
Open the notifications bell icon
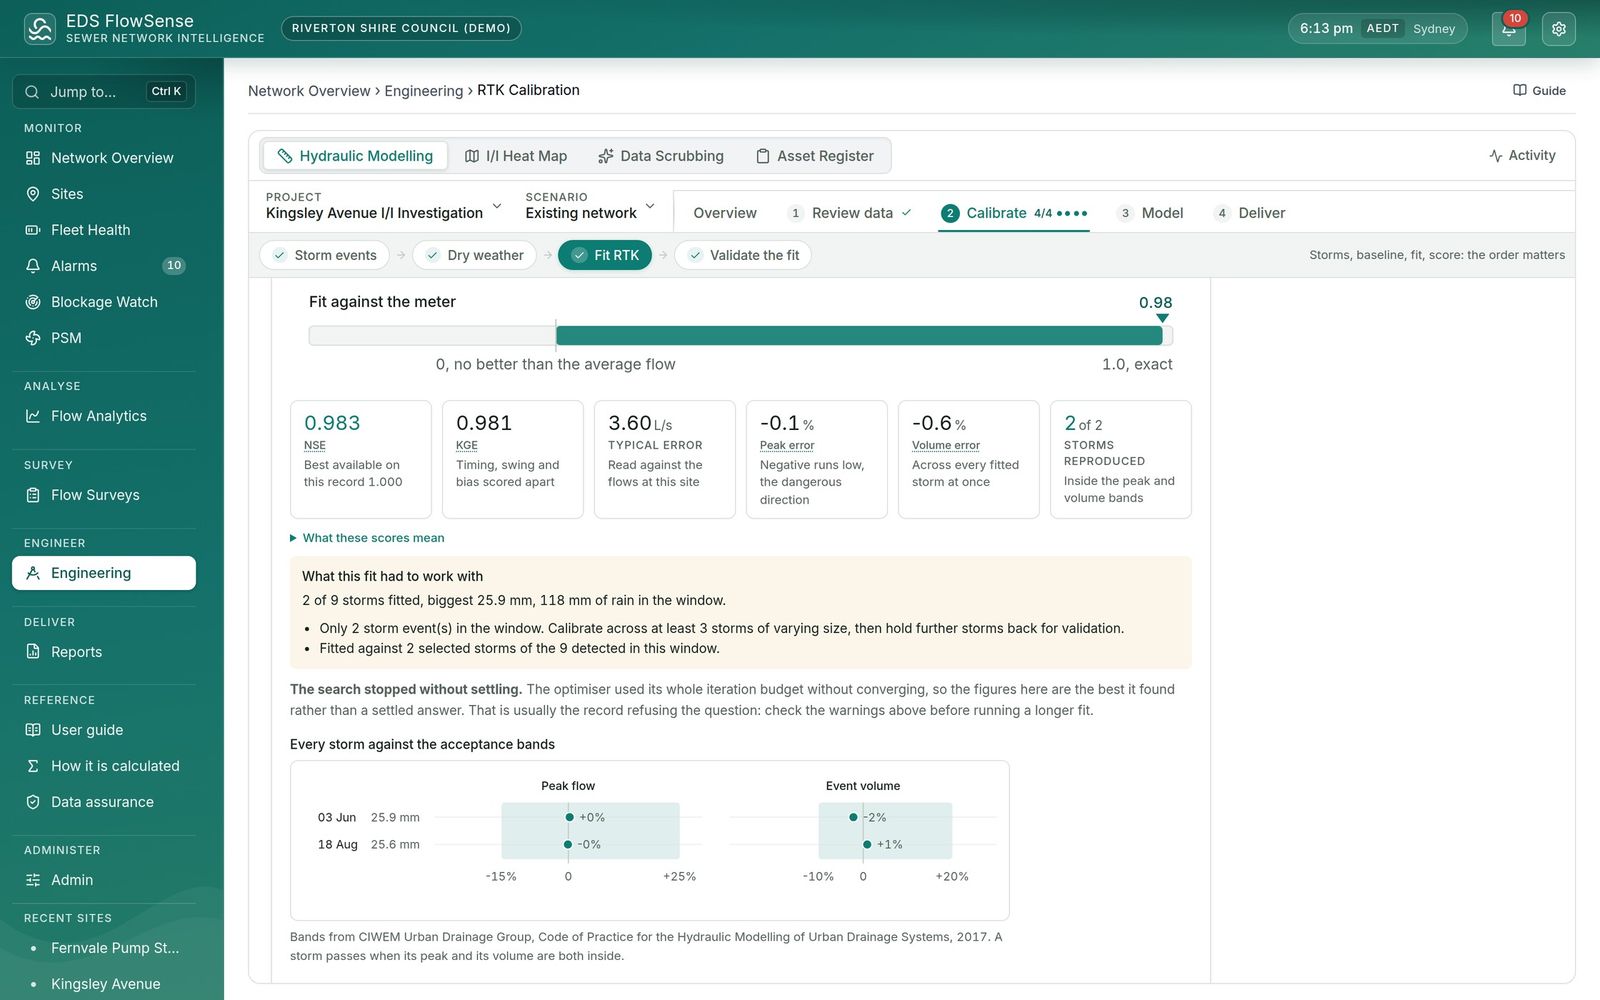(1508, 29)
